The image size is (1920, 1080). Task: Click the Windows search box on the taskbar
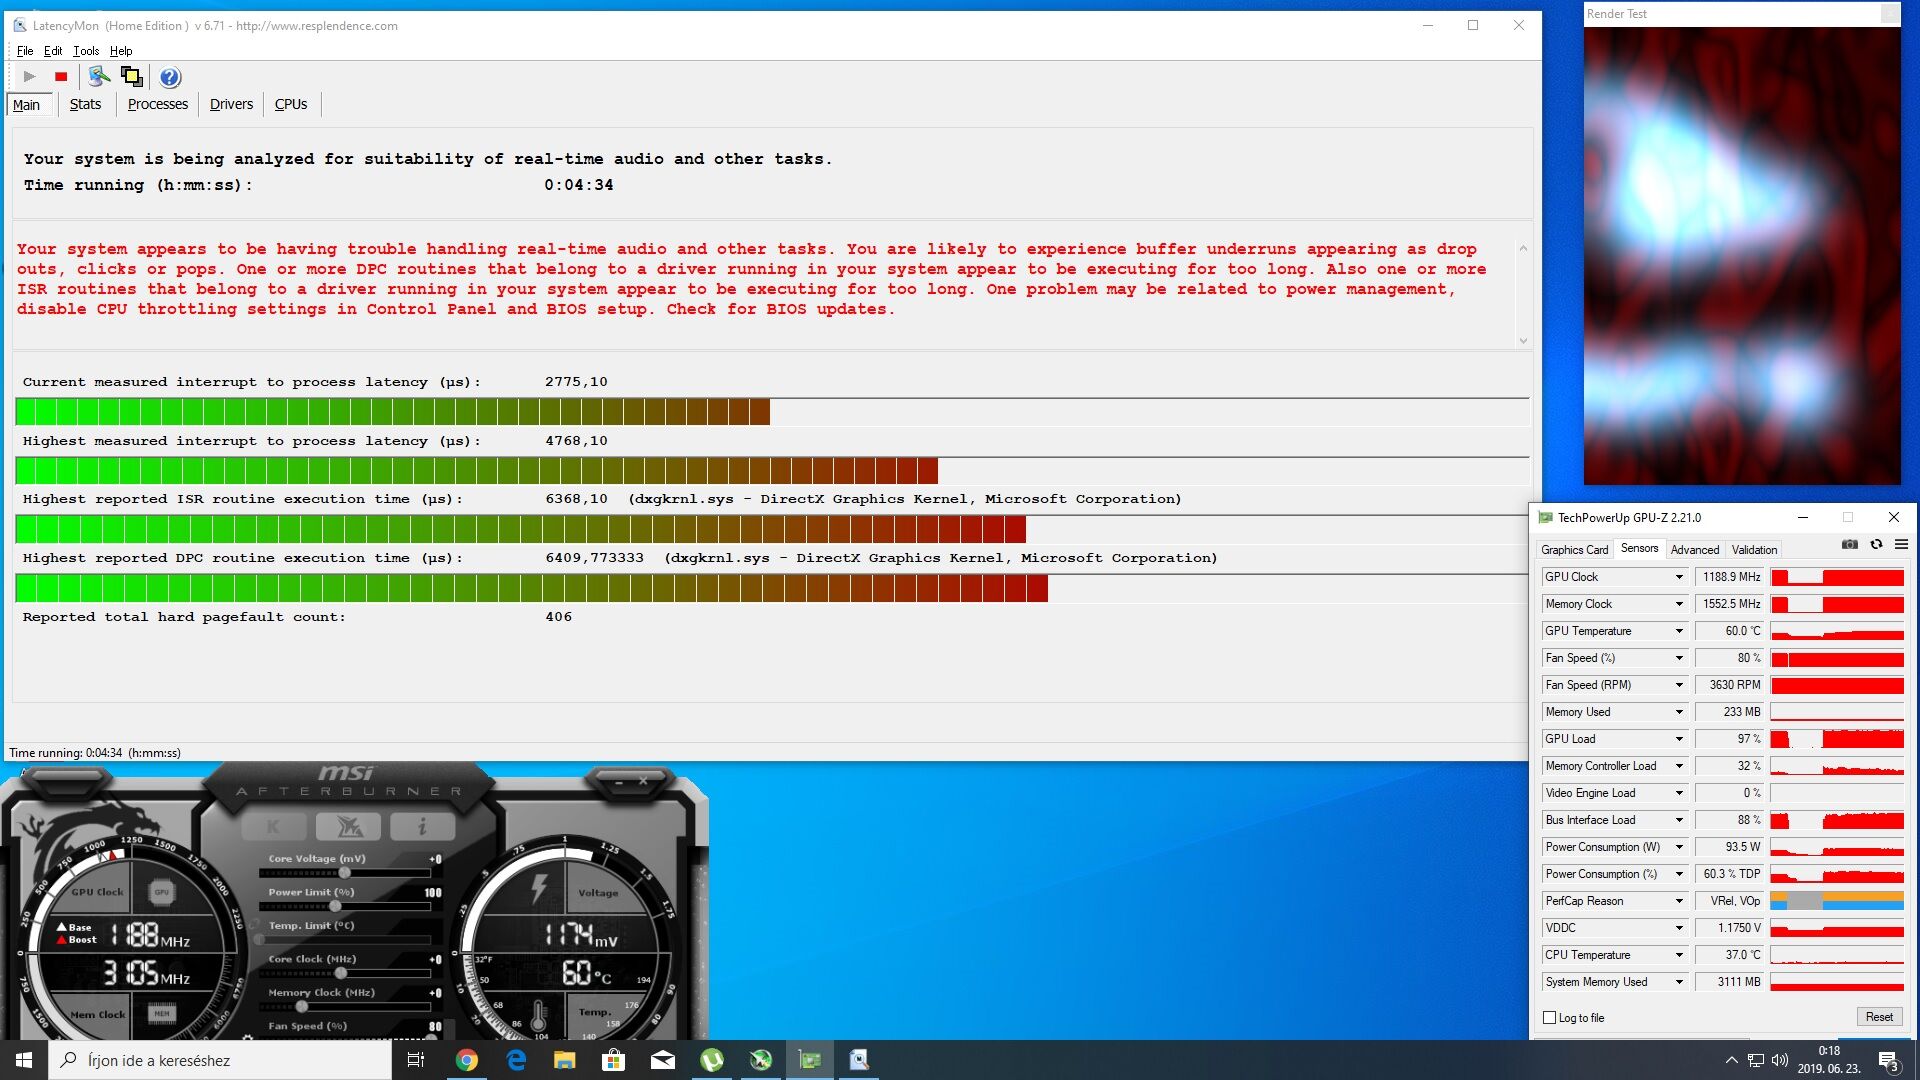click(220, 1060)
